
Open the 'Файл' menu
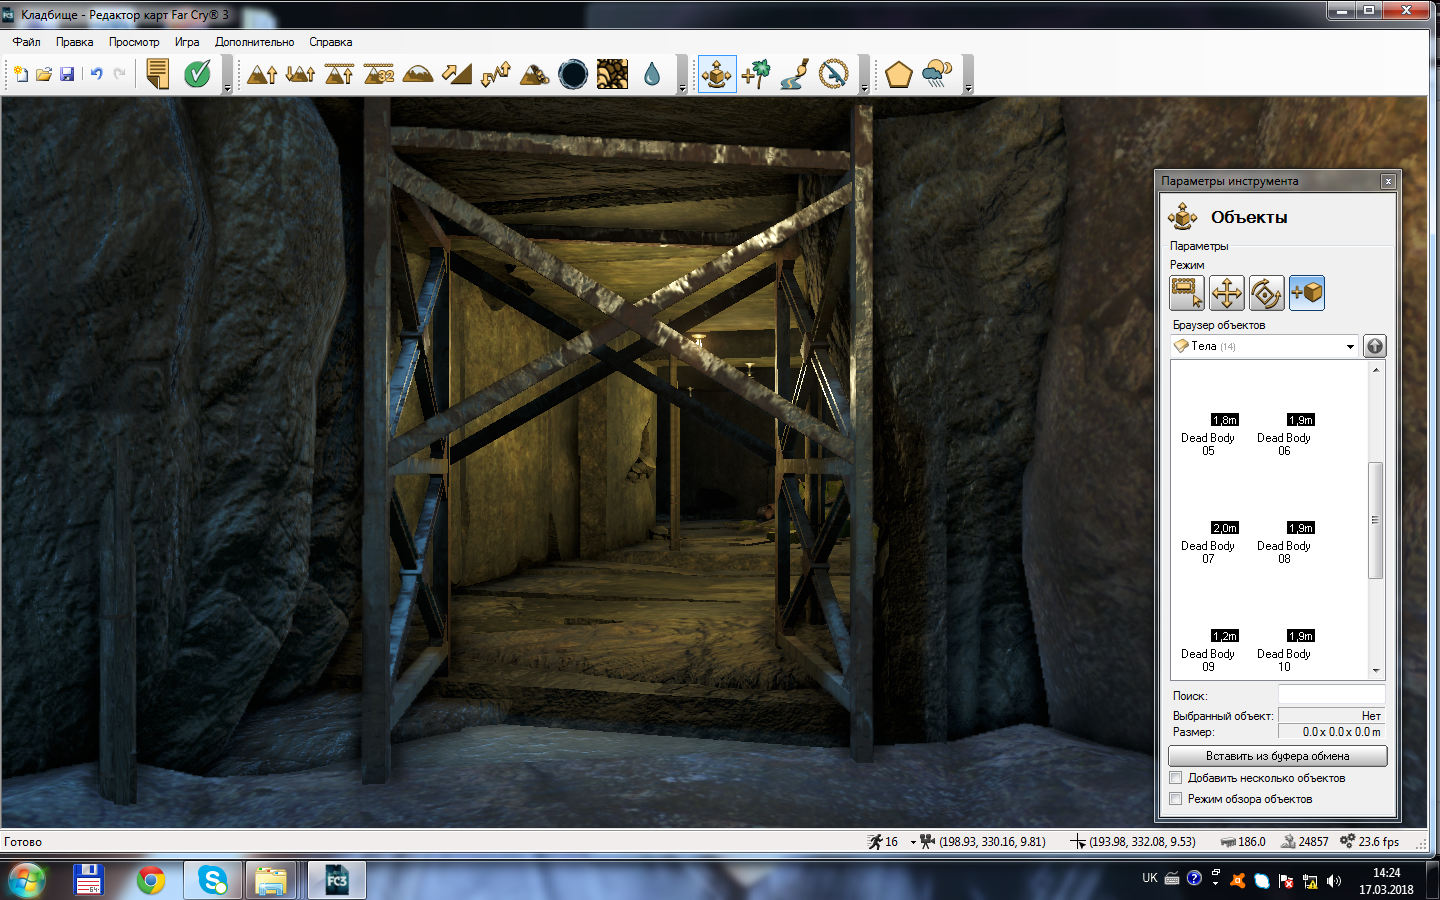coord(26,42)
